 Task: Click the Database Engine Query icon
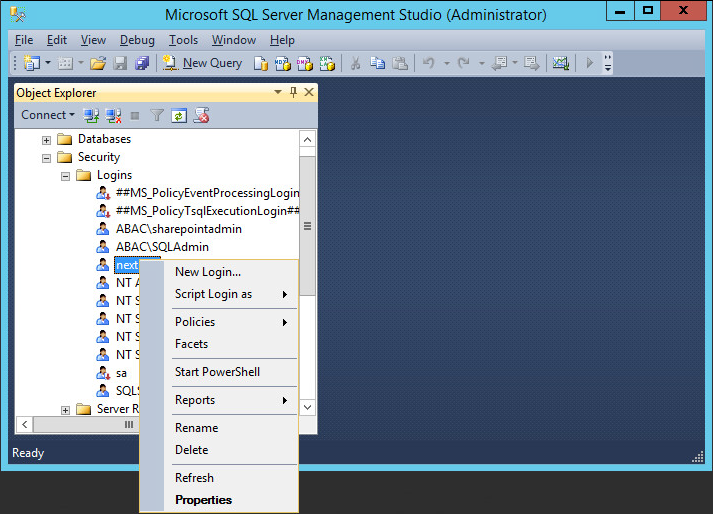tap(260, 63)
